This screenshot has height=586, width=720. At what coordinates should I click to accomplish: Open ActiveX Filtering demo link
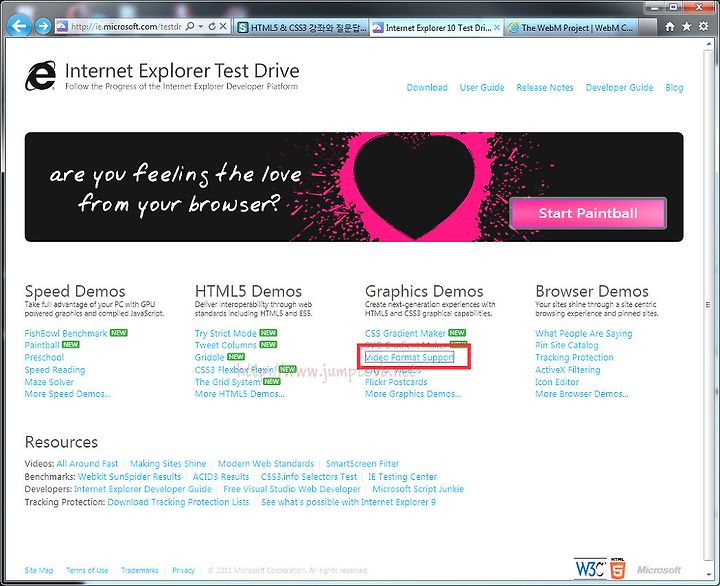568,370
